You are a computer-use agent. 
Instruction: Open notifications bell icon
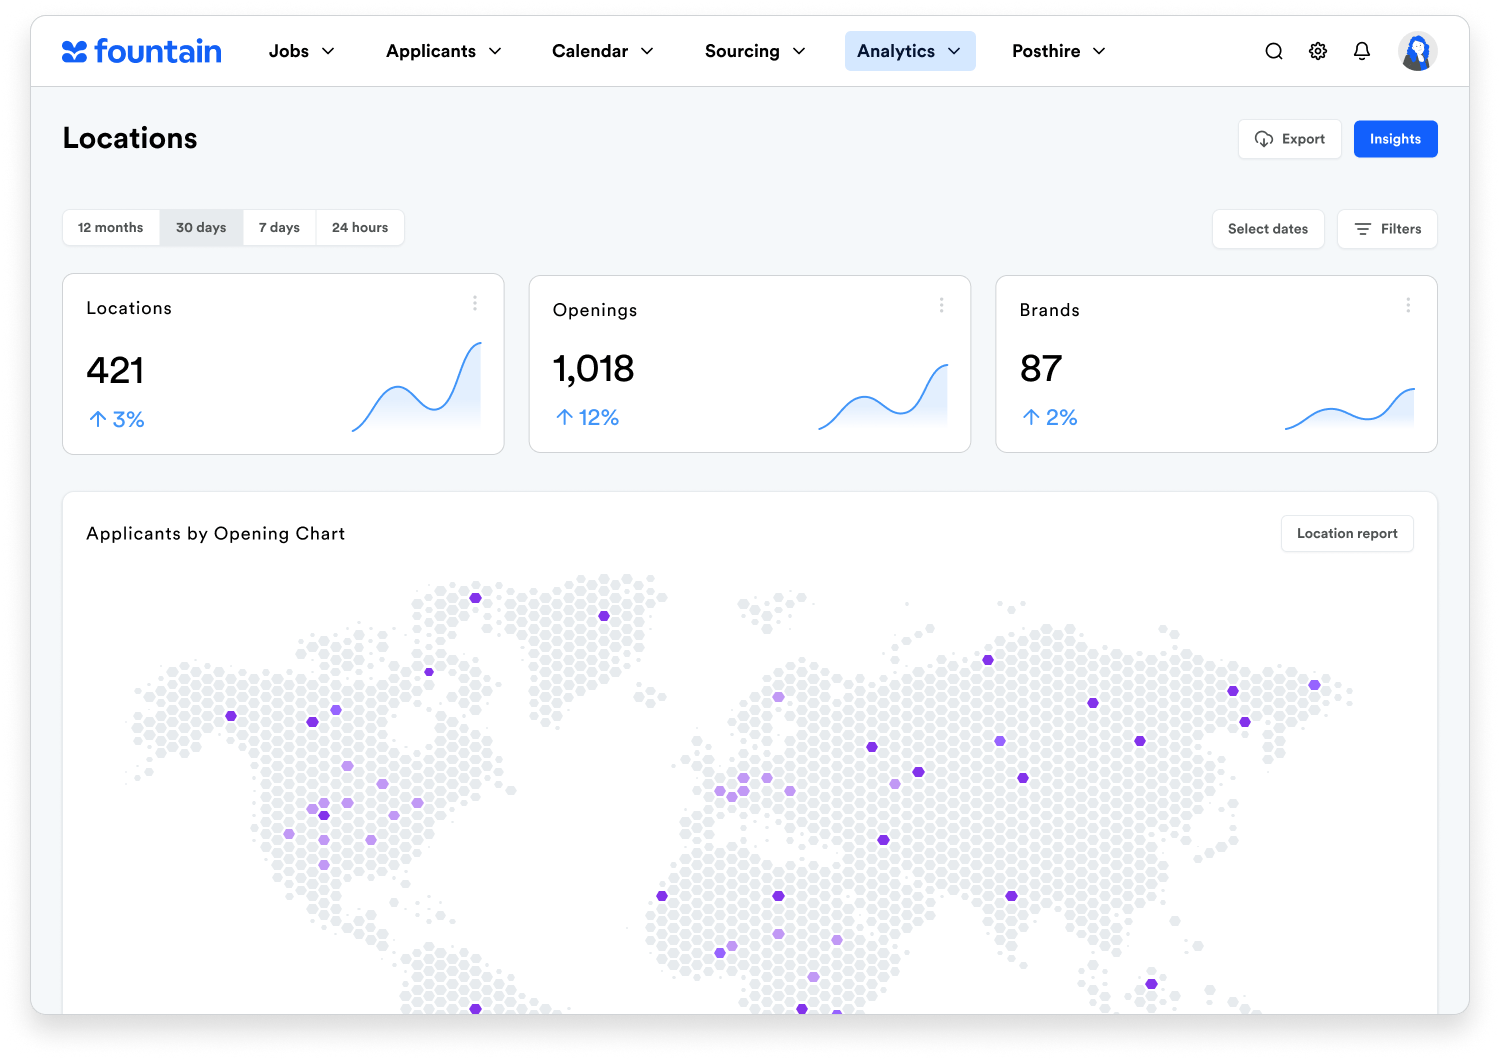[x=1362, y=51]
